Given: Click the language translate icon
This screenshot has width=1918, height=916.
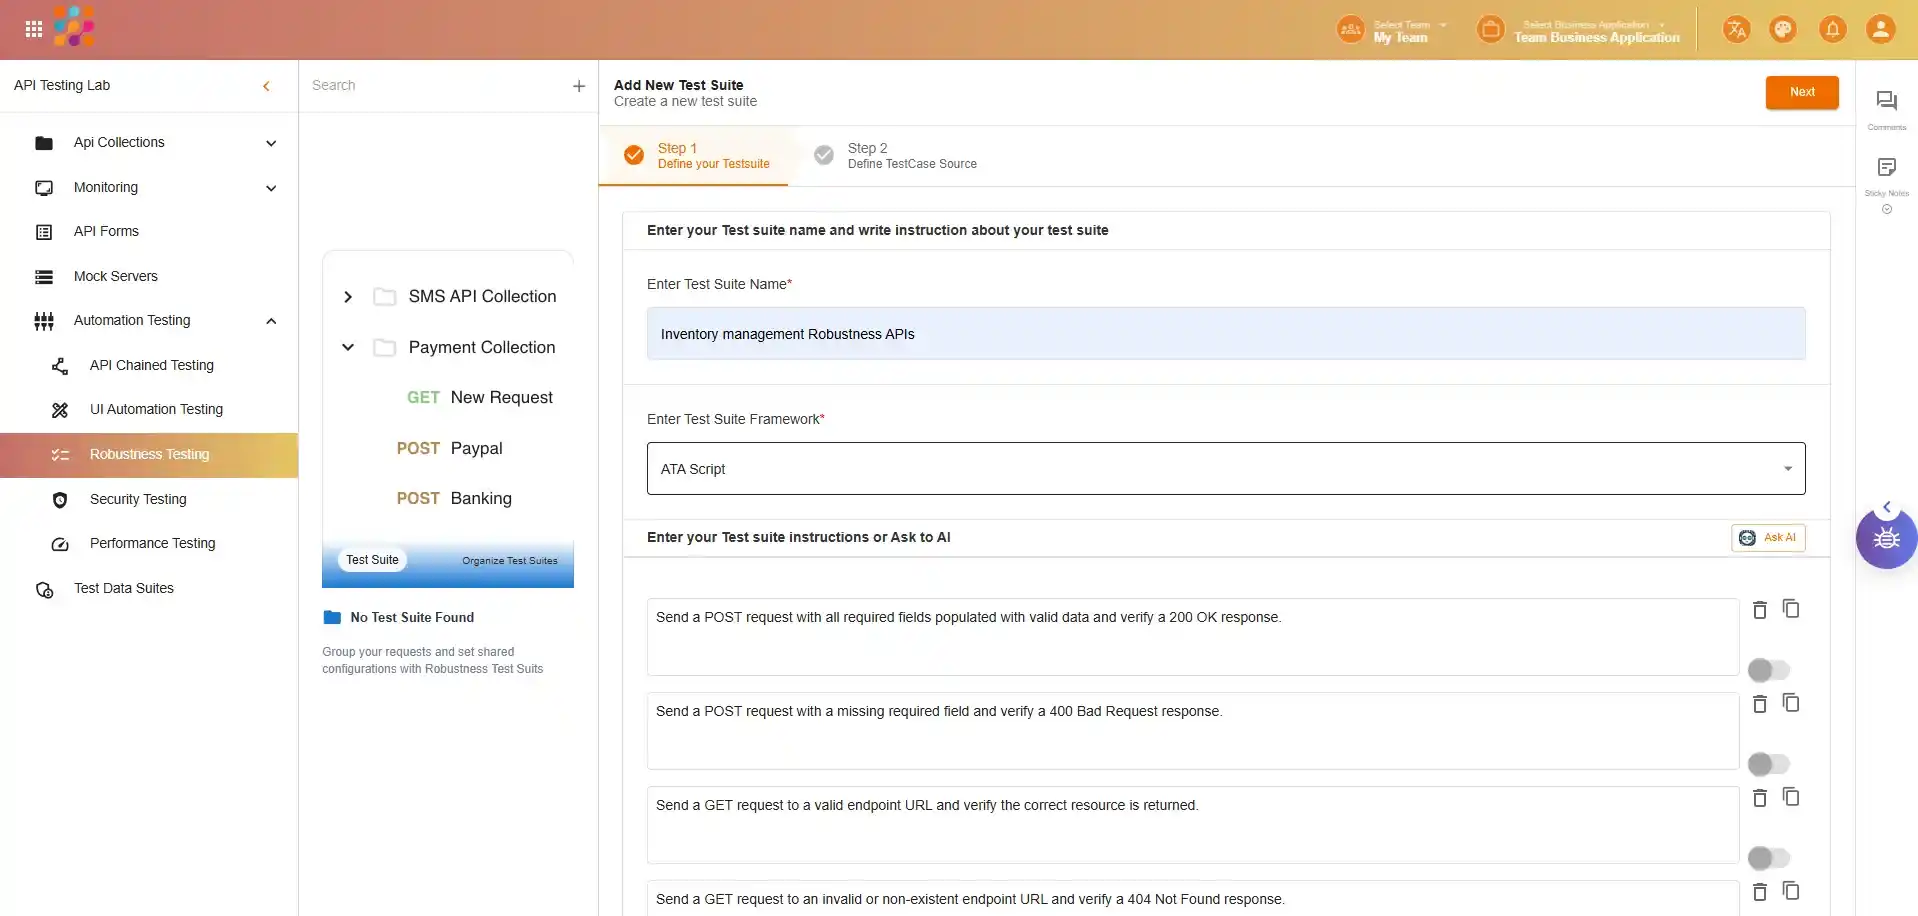Looking at the screenshot, I should (x=1736, y=29).
